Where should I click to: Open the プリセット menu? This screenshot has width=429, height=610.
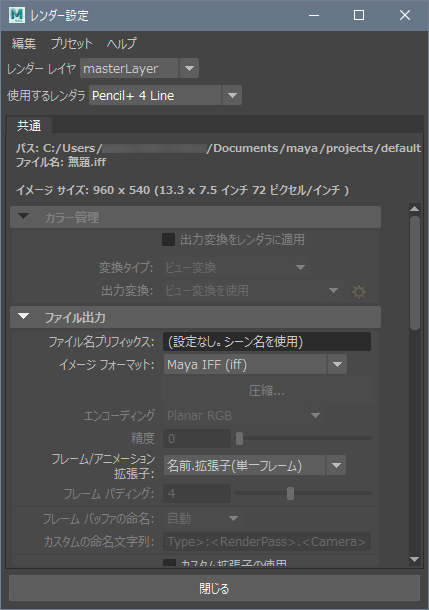tap(72, 43)
